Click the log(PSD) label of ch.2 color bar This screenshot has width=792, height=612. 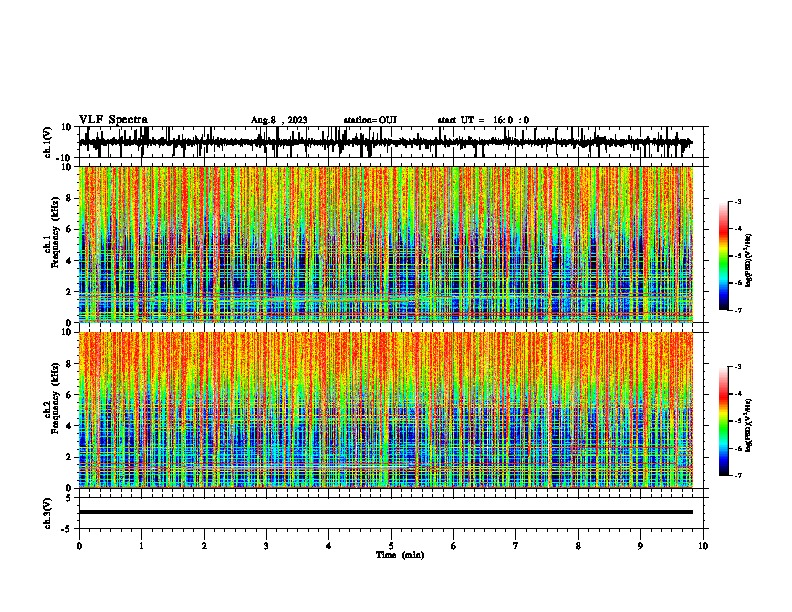(x=749, y=425)
